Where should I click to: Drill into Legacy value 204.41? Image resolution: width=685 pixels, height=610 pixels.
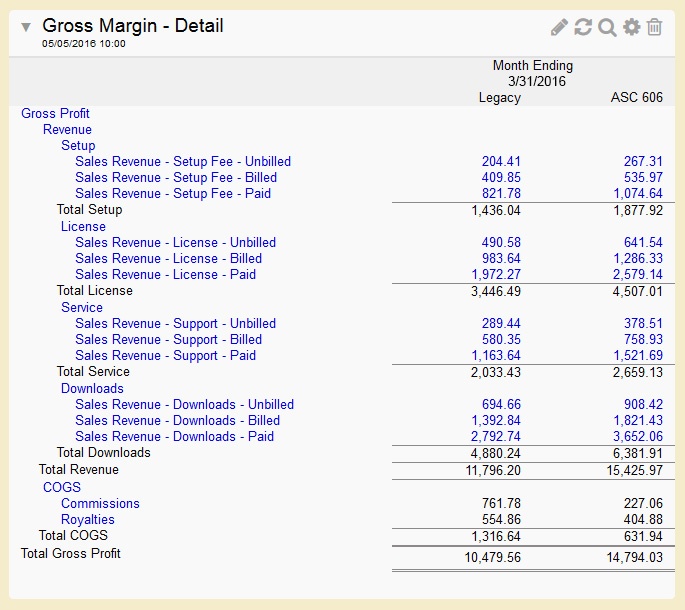pyautogui.click(x=501, y=161)
